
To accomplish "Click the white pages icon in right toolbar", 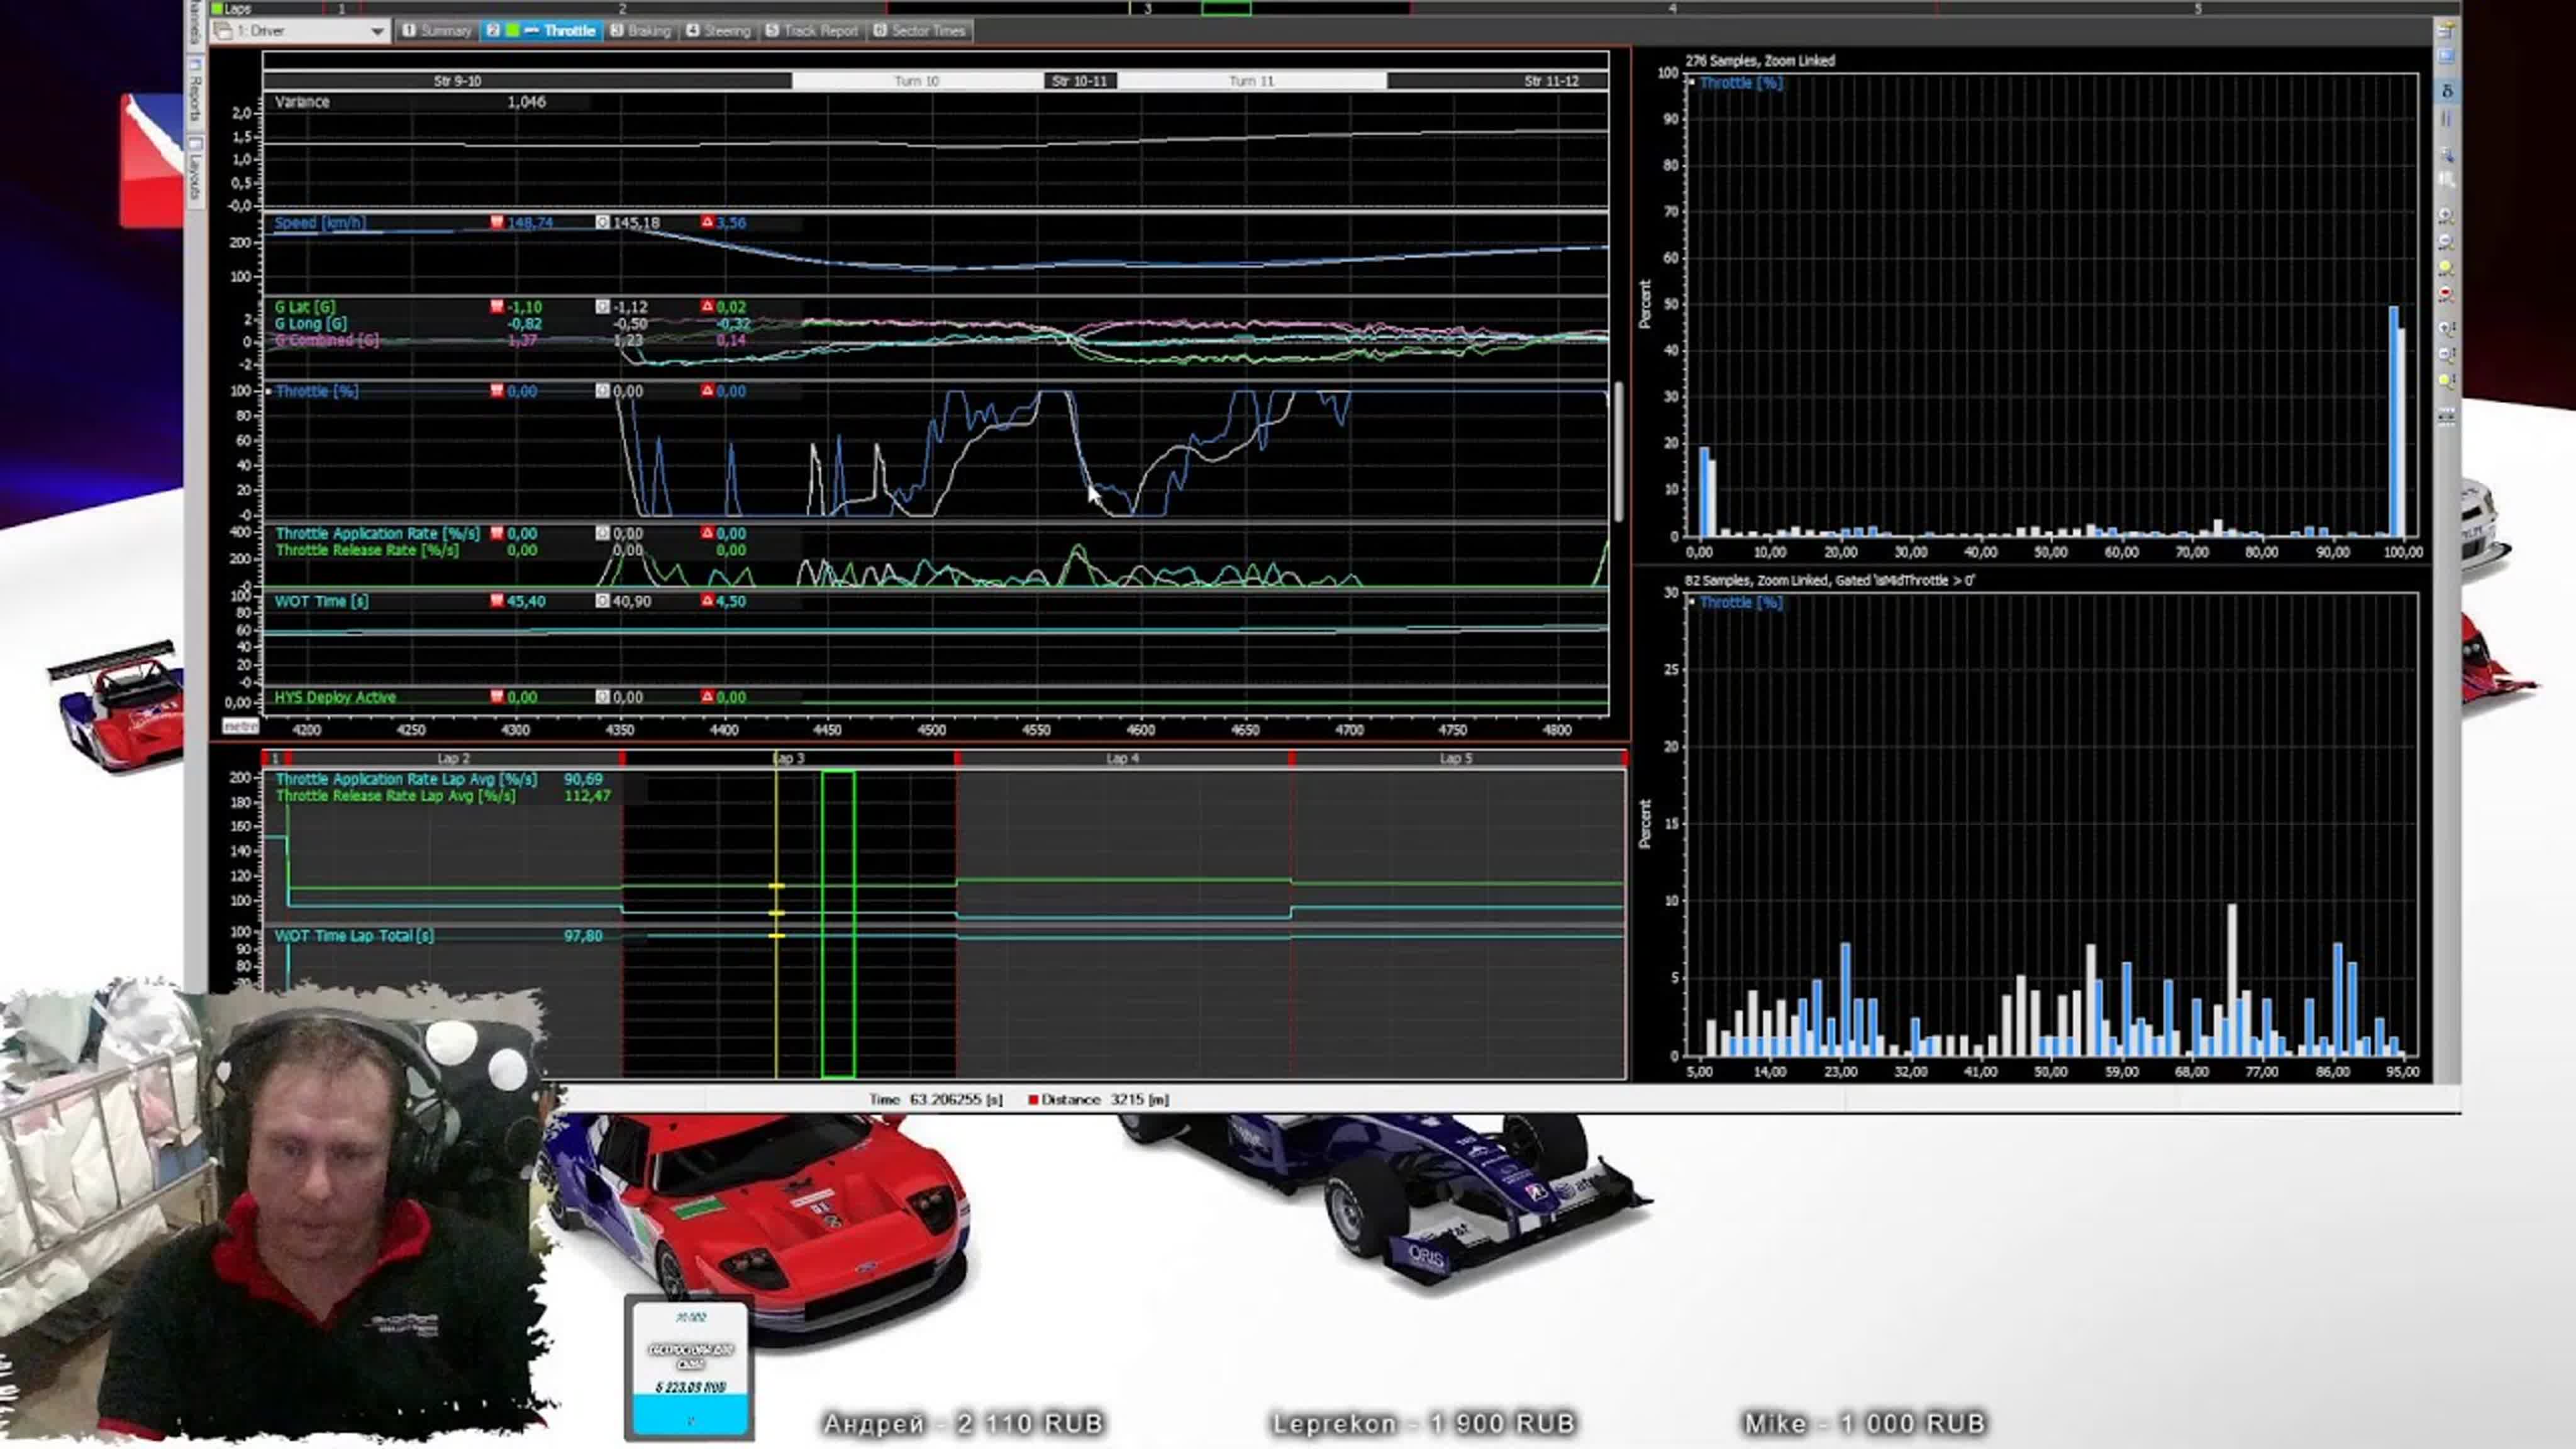I will pos(2446,180).
